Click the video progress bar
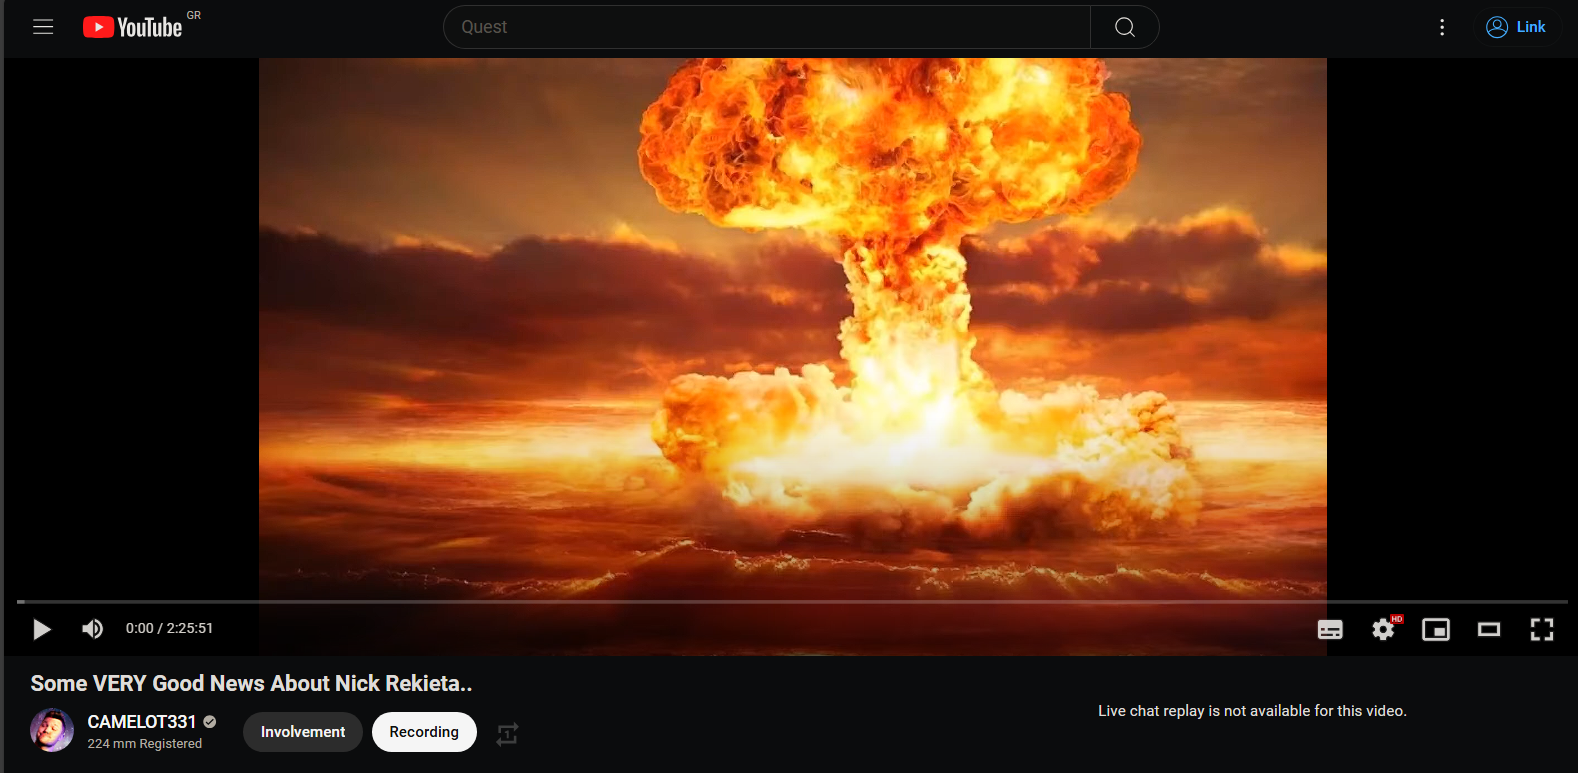 791,601
